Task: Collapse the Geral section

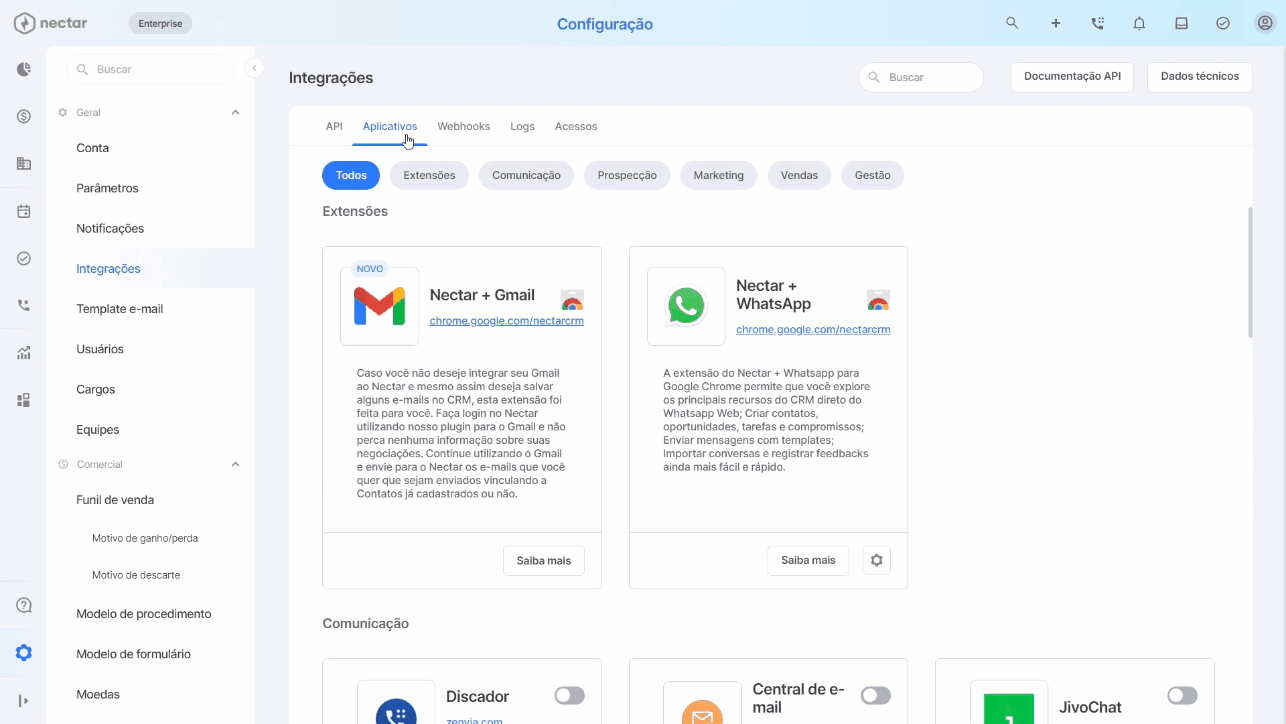Action: point(235,112)
